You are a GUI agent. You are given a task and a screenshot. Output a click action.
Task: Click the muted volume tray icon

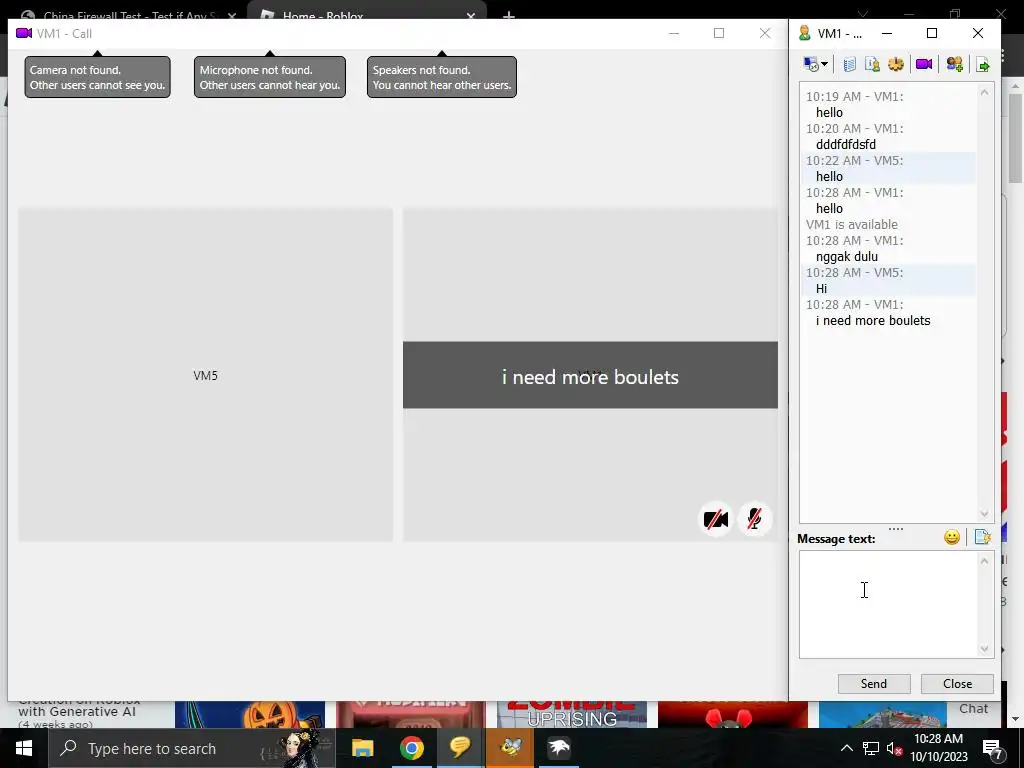click(x=894, y=748)
